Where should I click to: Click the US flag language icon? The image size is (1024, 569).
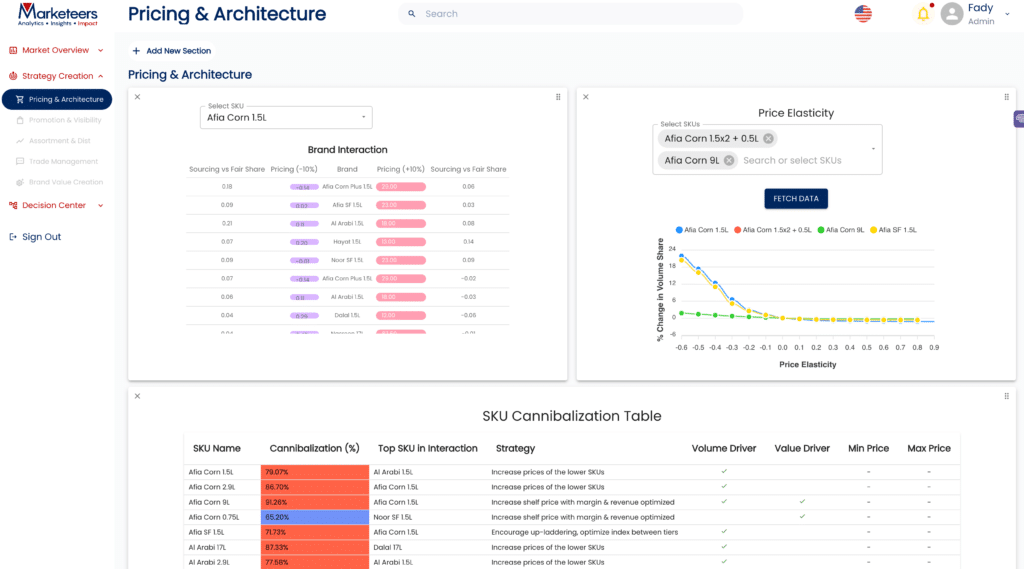click(x=862, y=14)
